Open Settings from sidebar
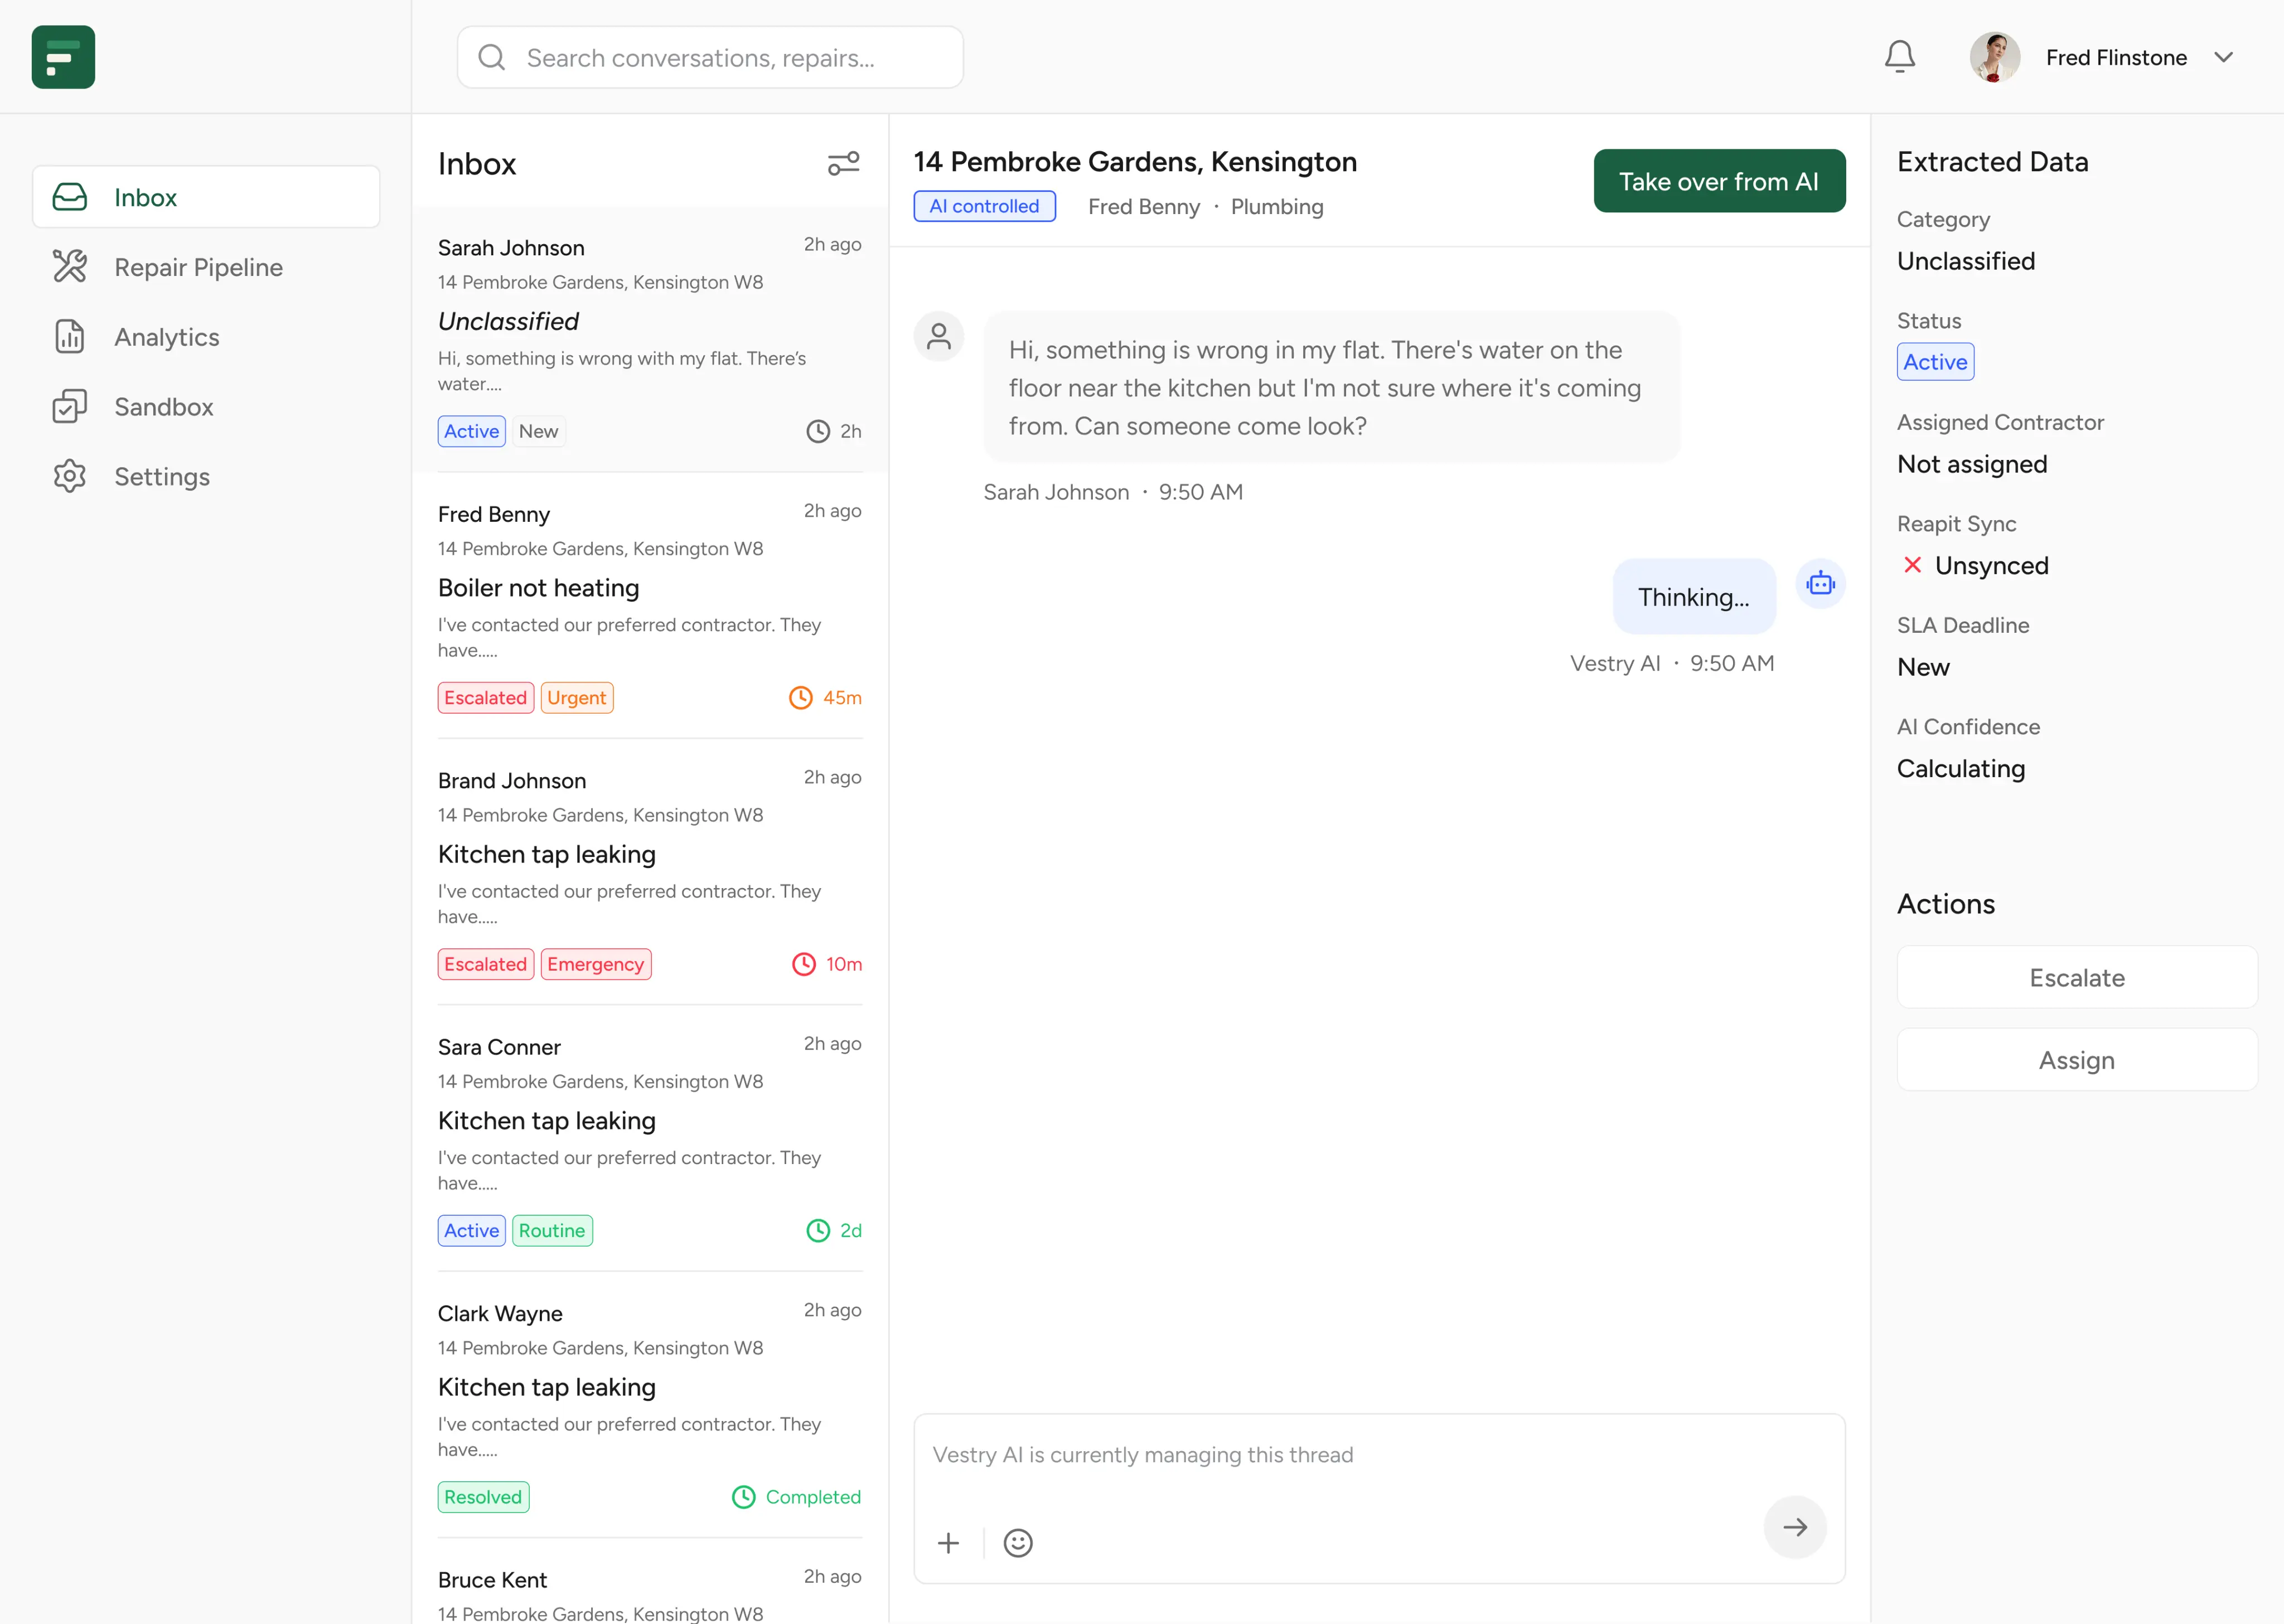 206,477
